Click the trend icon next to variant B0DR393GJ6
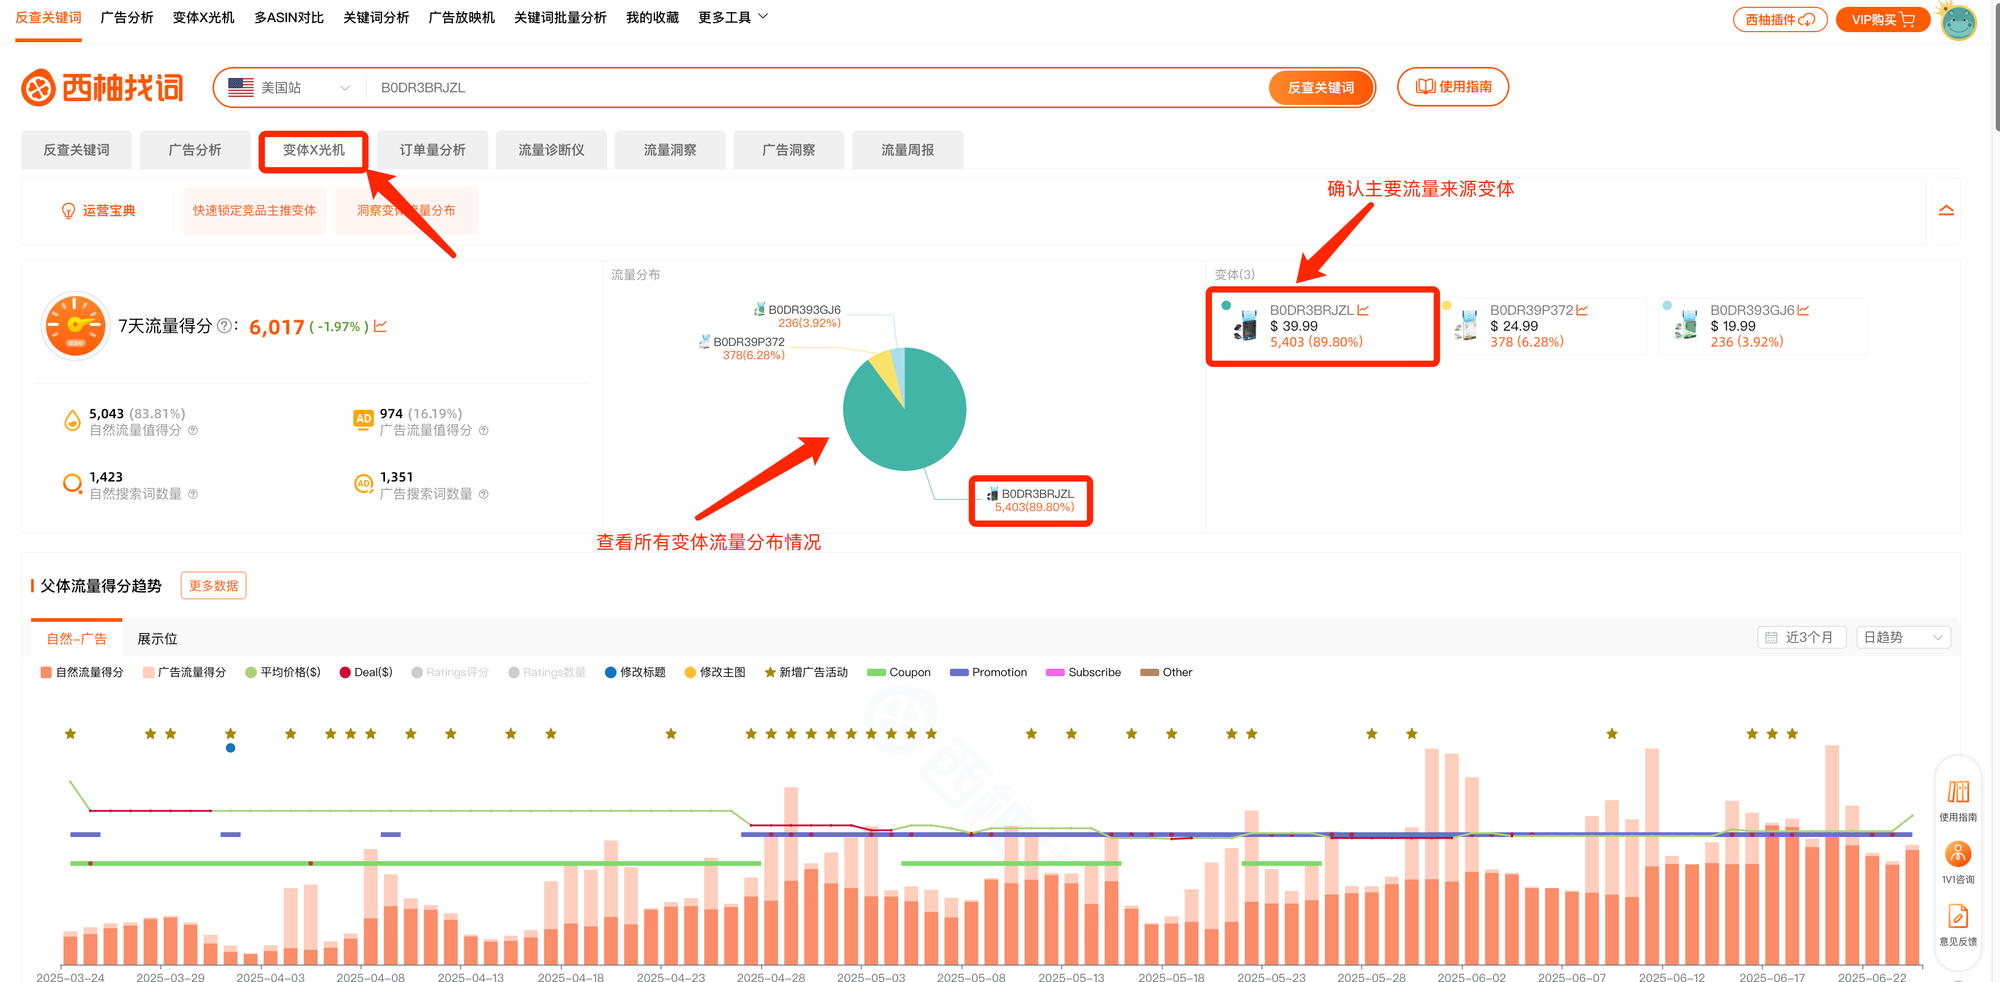Image resolution: width=2000 pixels, height=982 pixels. (1803, 310)
